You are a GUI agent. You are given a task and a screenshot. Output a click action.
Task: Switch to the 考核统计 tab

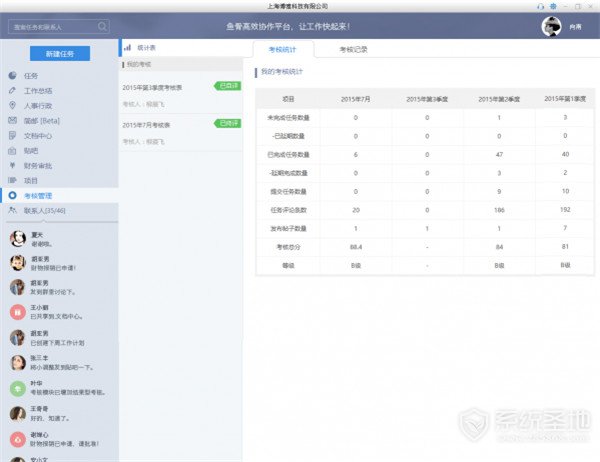point(283,49)
